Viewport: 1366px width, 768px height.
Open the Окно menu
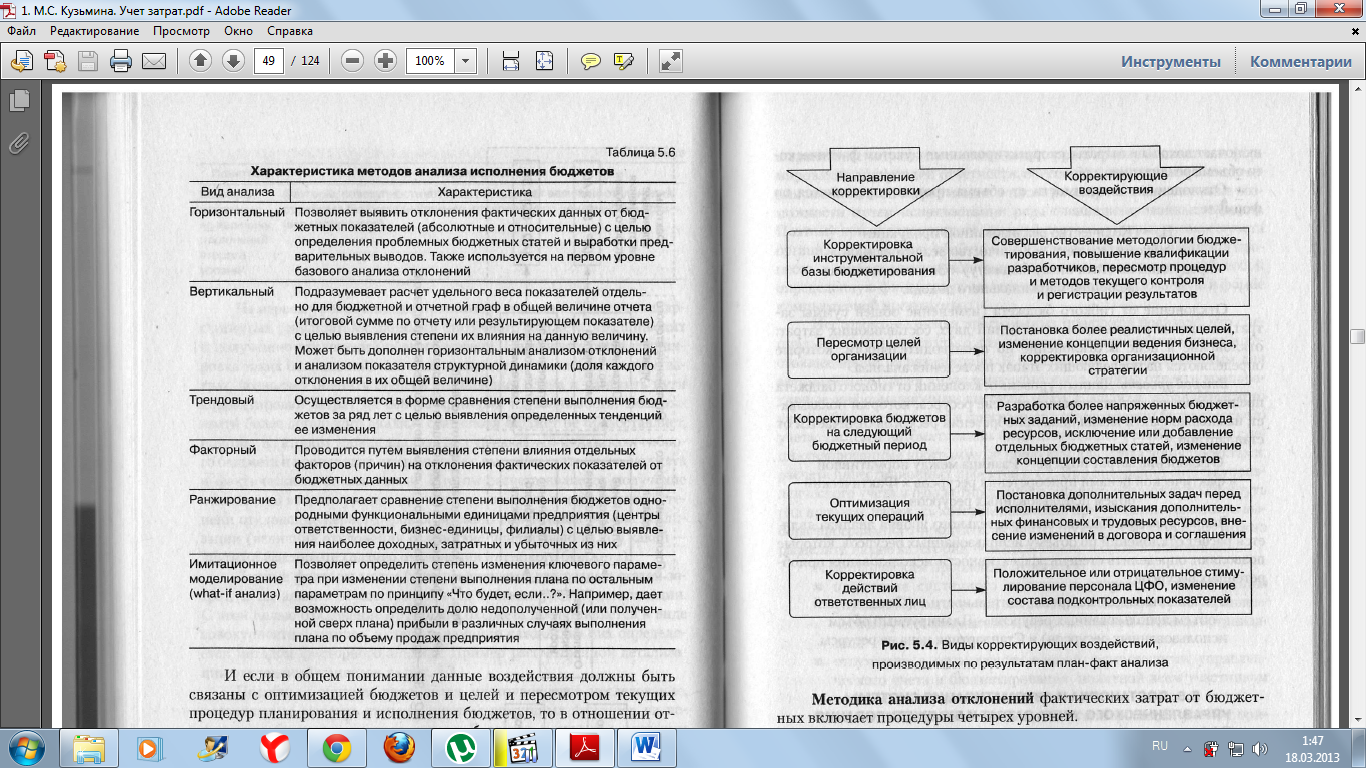pyautogui.click(x=239, y=31)
